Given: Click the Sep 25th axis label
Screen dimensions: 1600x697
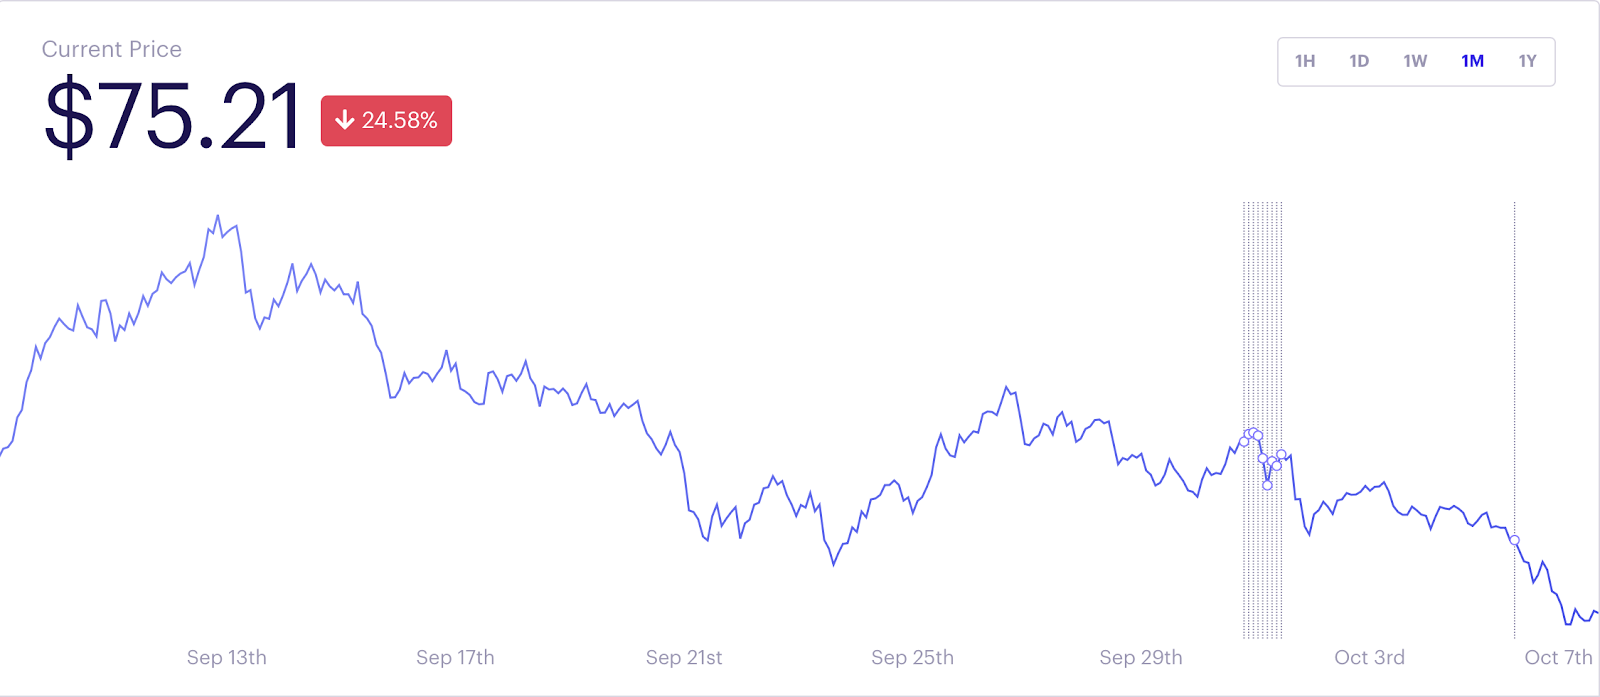Looking at the screenshot, I should click(x=913, y=657).
